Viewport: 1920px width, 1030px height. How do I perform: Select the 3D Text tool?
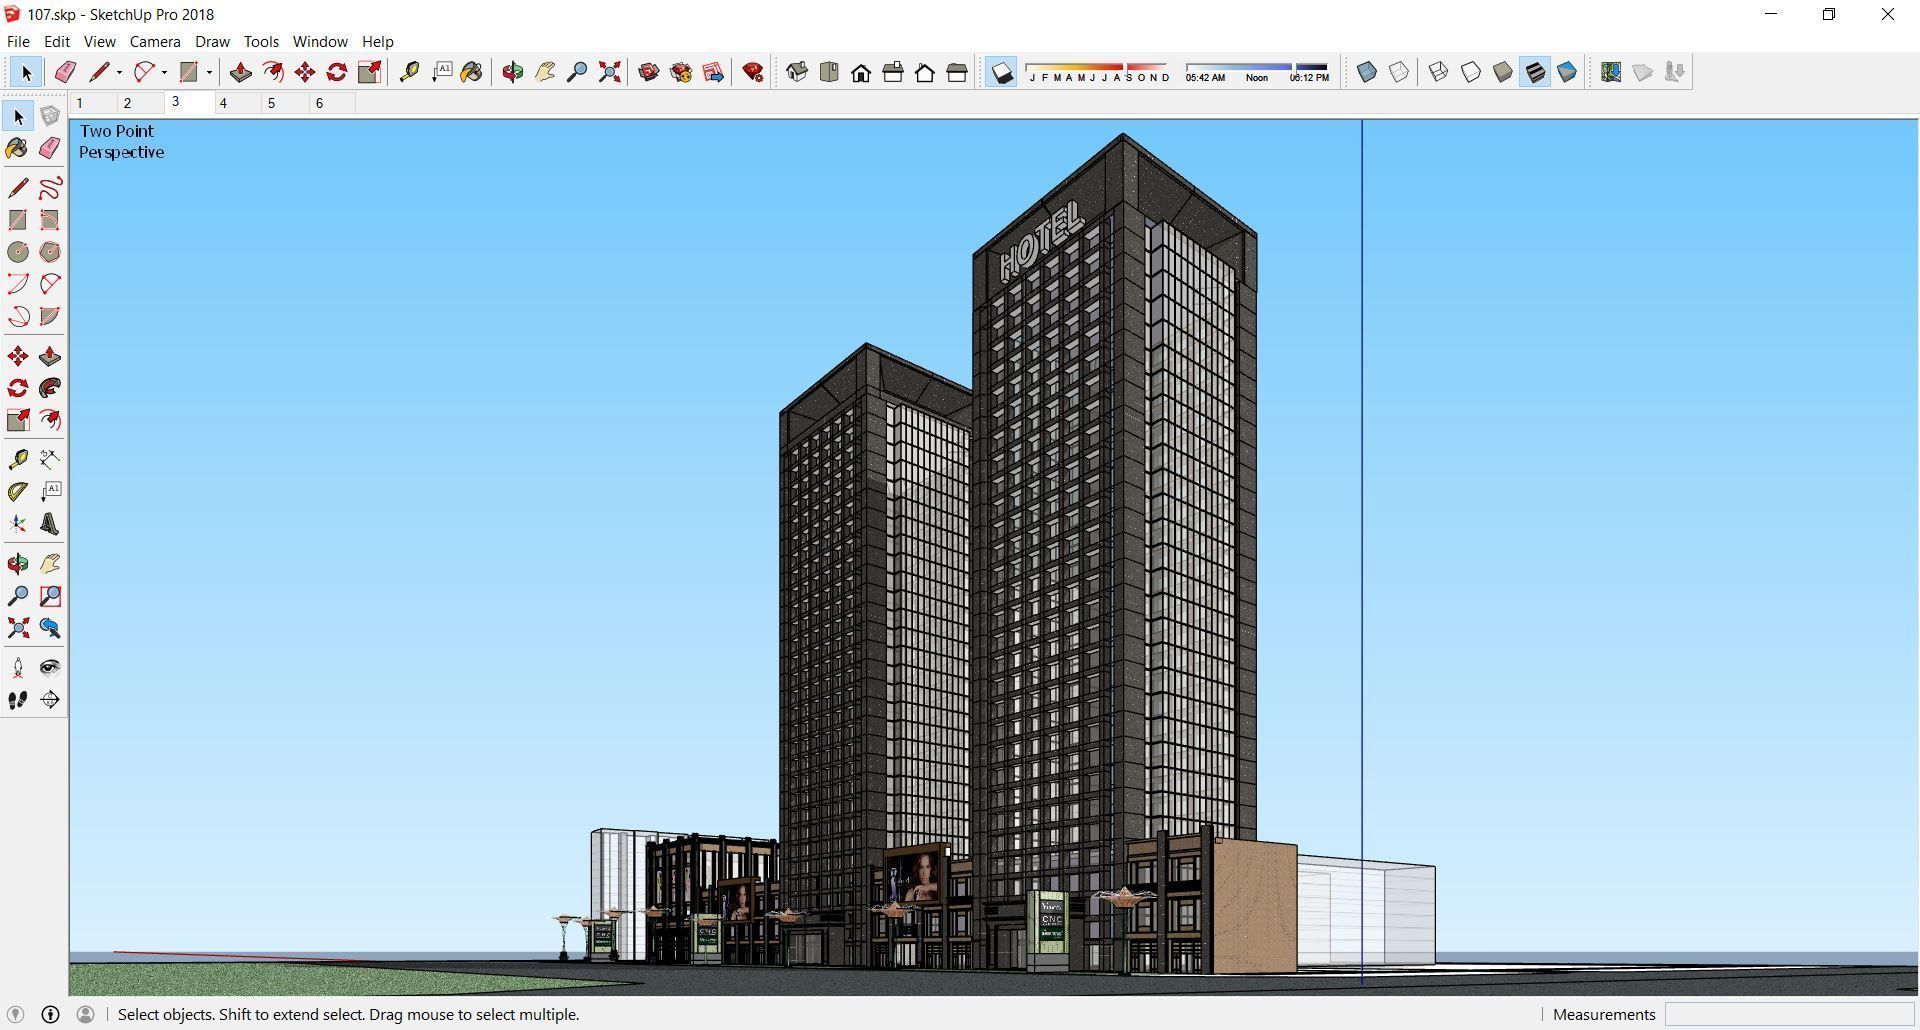click(50, 524)
